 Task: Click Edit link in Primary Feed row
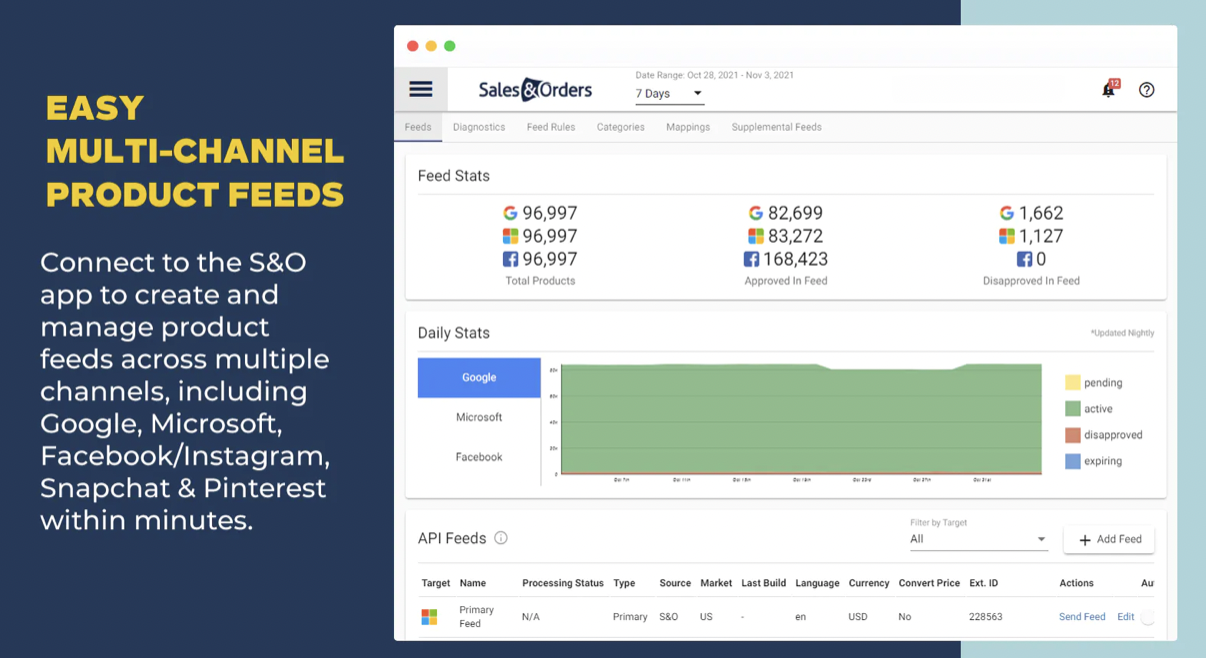pos(1126,617)
